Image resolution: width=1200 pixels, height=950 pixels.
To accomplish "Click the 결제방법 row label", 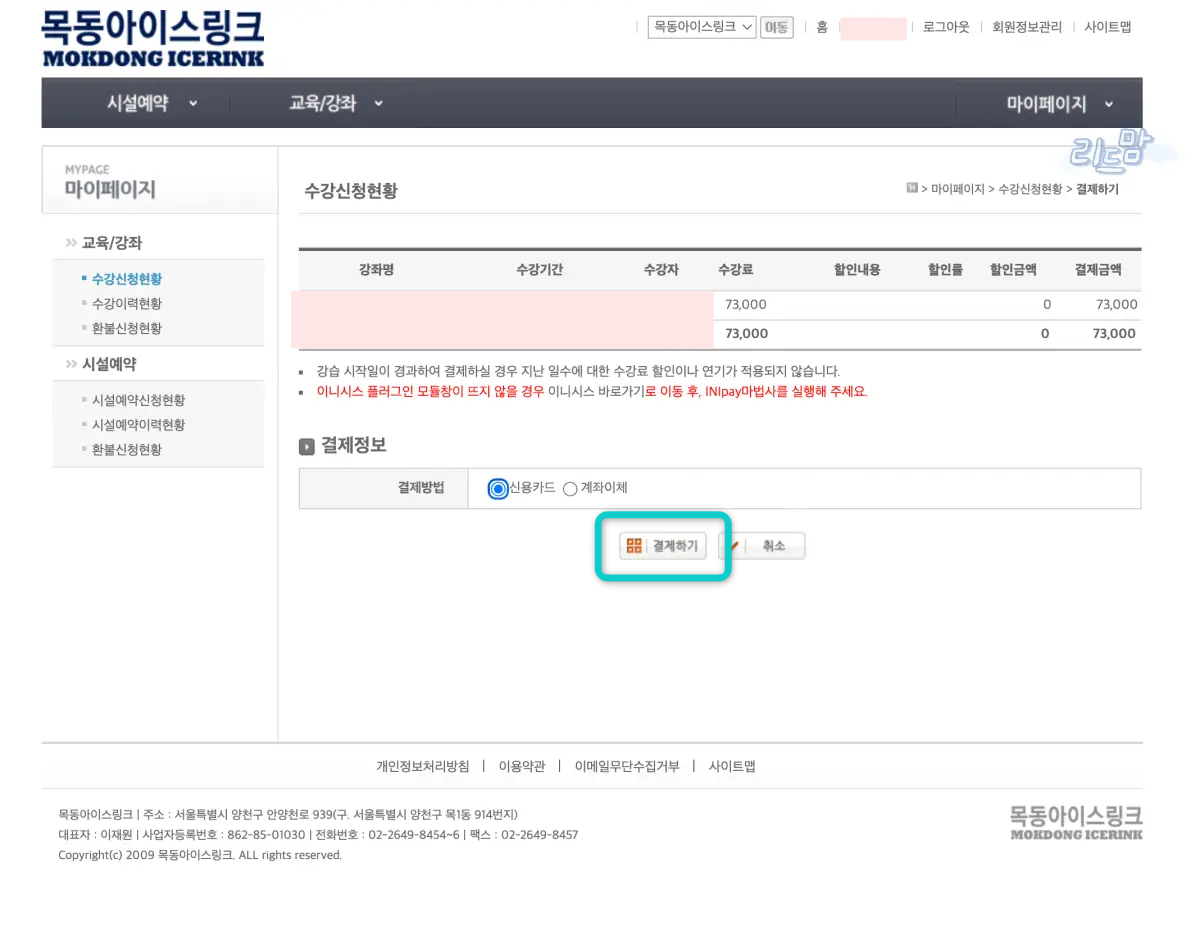I will point(421,488).
